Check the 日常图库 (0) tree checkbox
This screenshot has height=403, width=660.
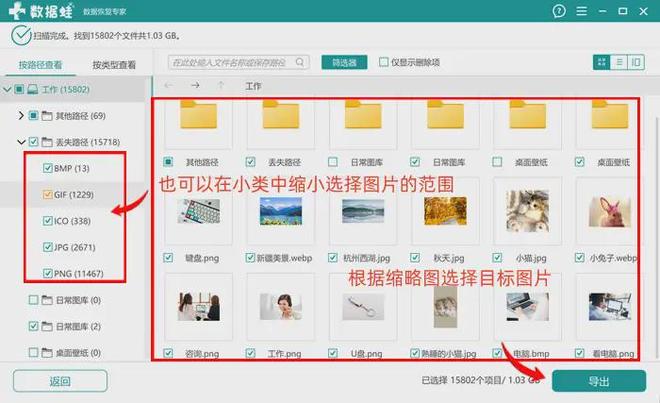click(x=33, y=300)
